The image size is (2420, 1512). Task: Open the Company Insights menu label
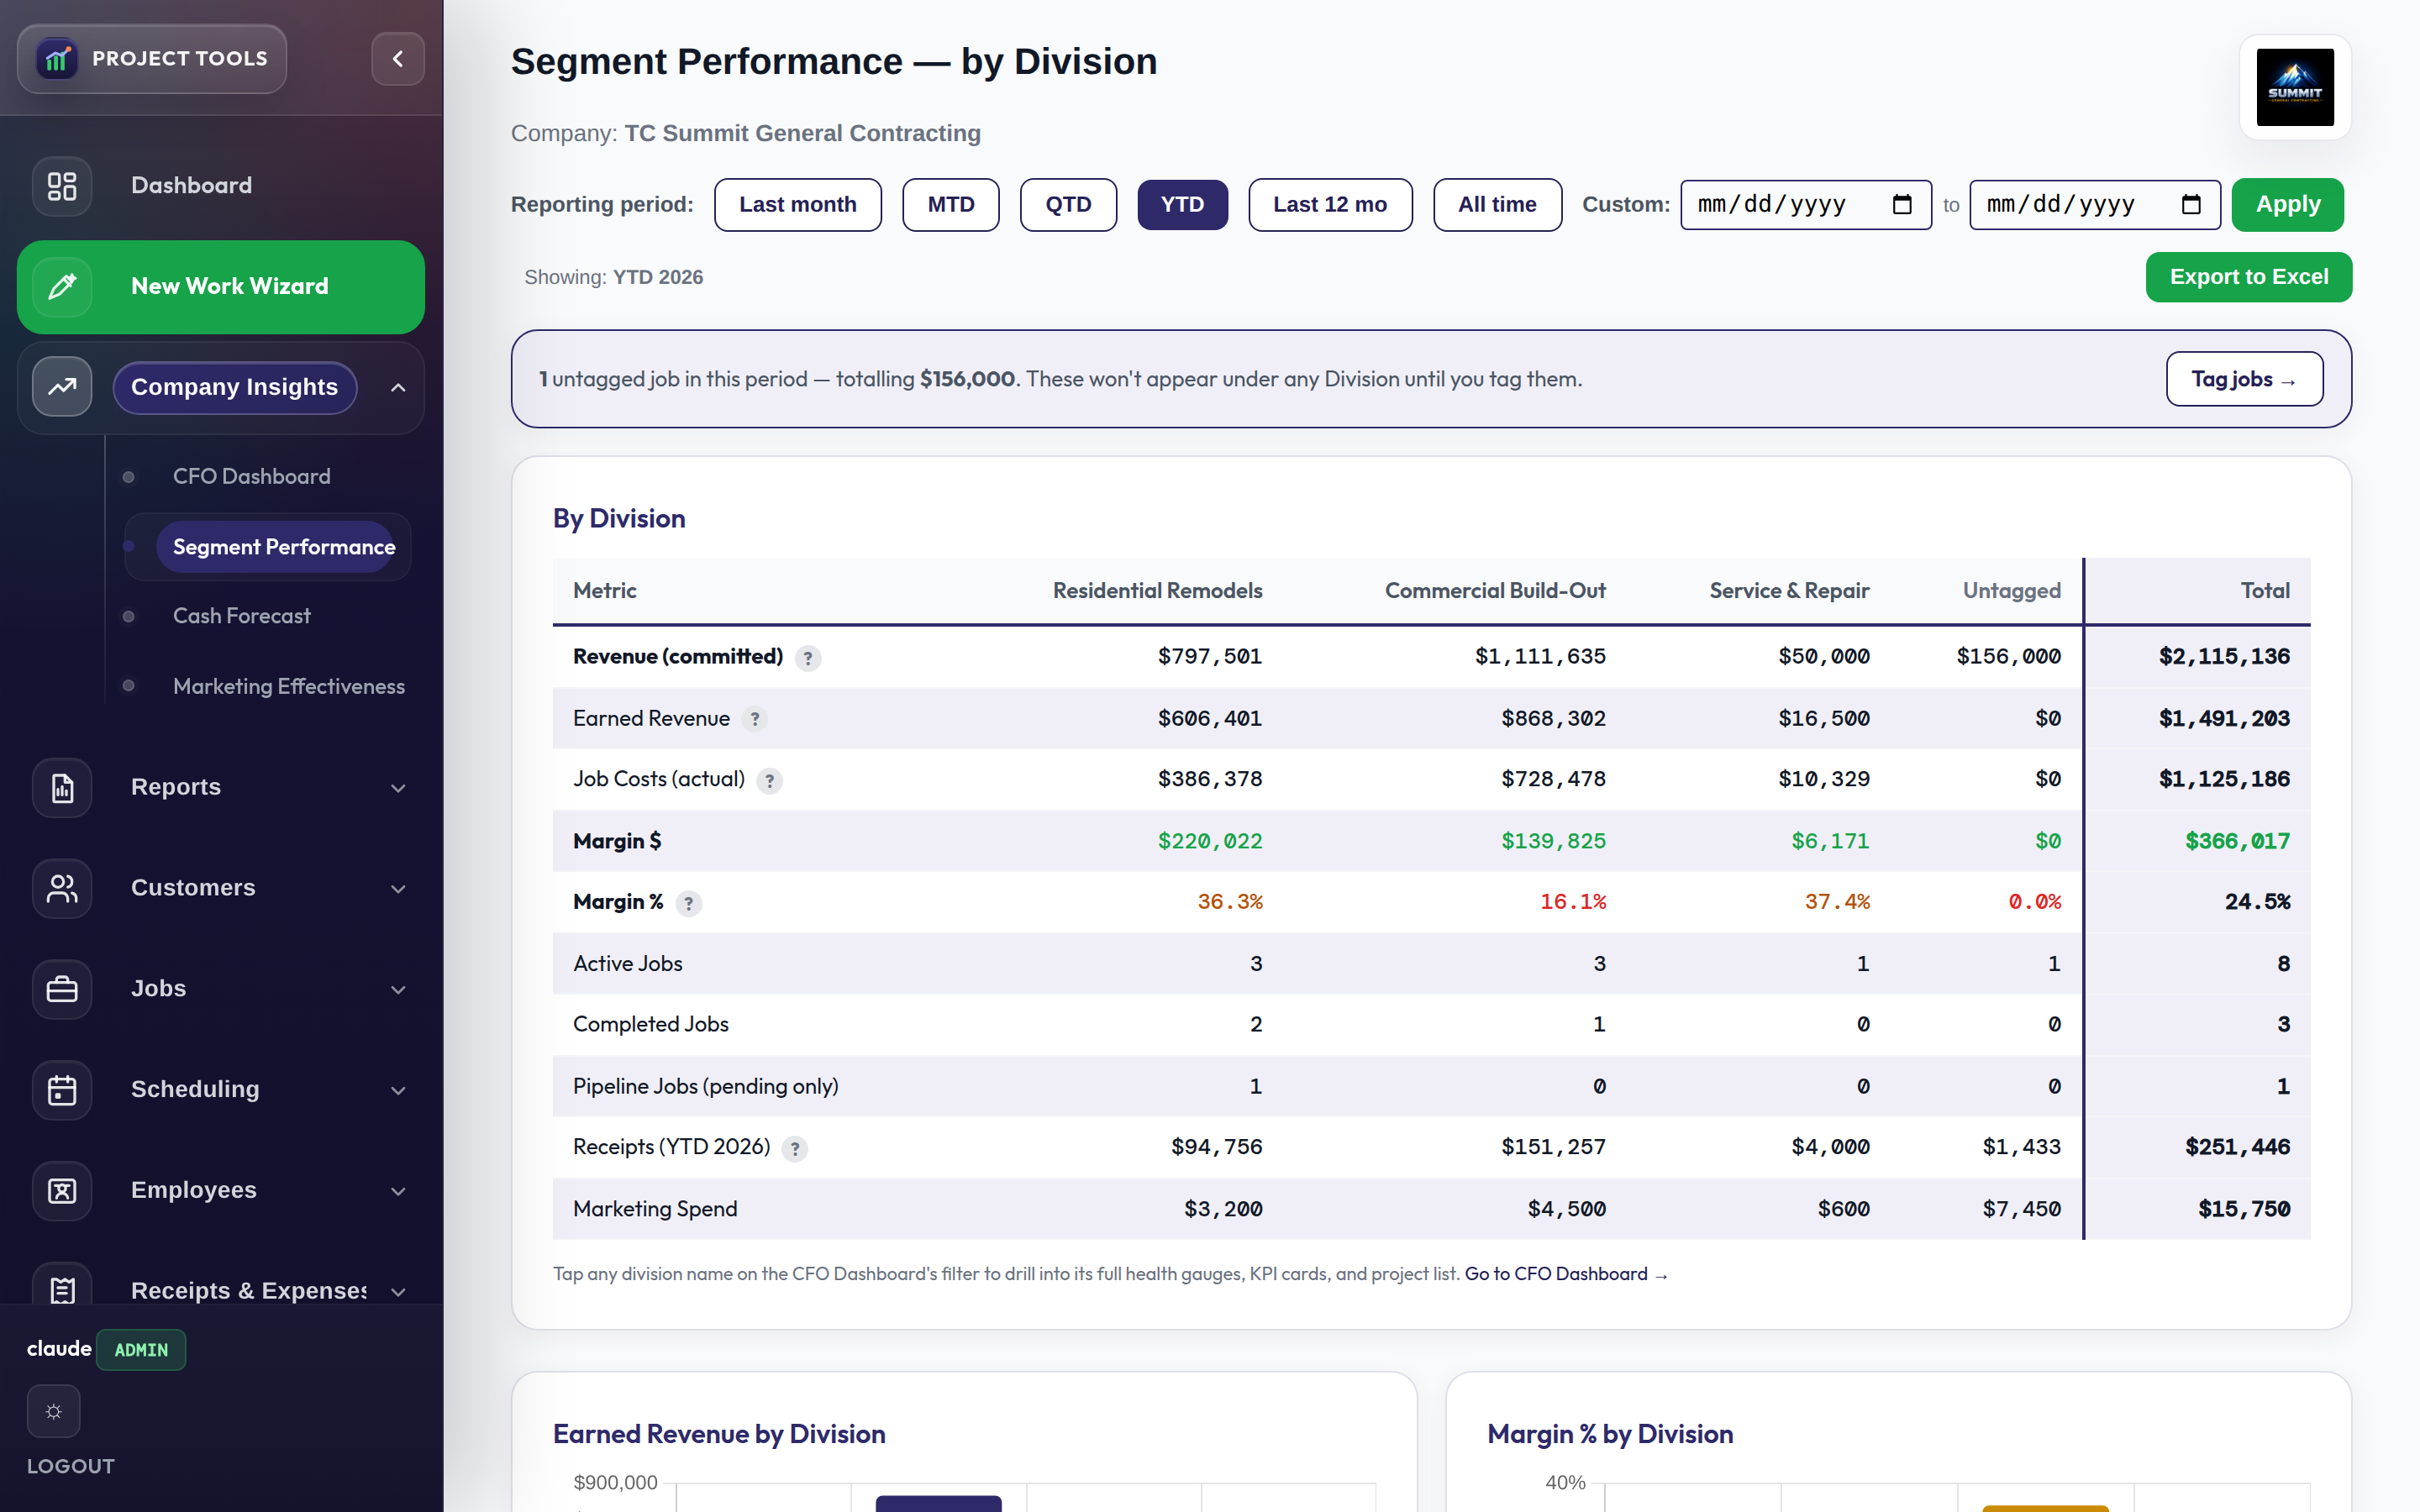[234, 388]
